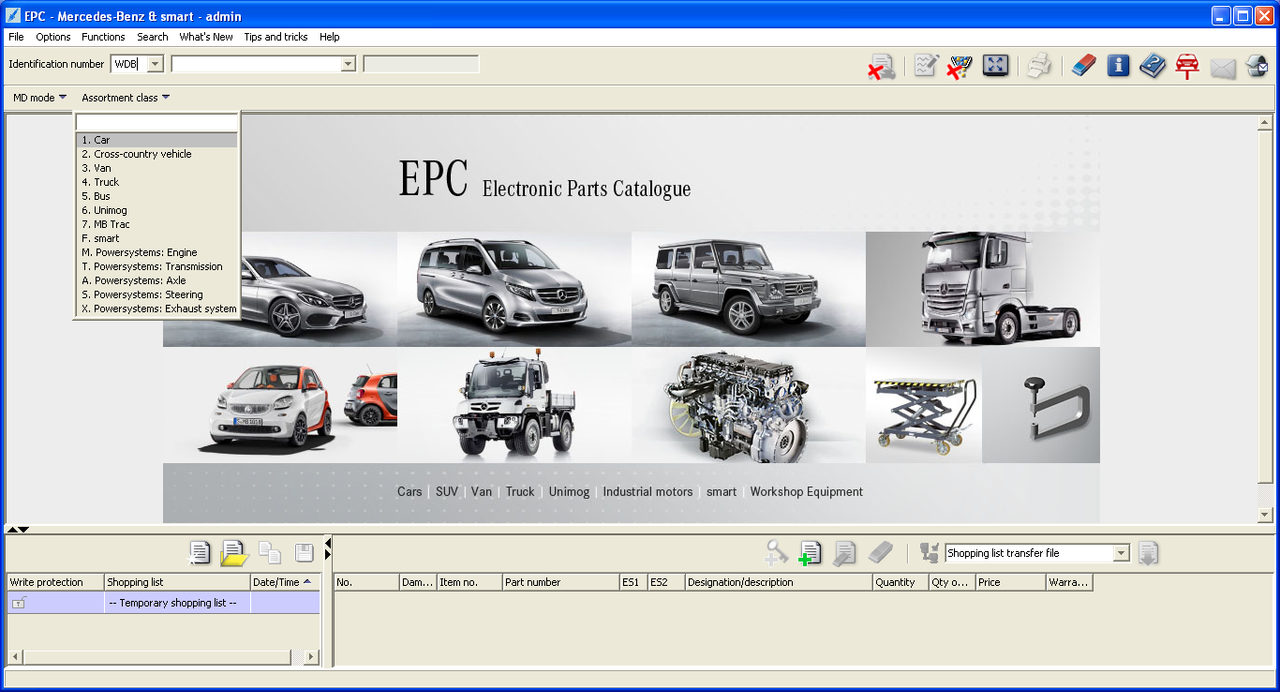
Task: Choose '4. Truck' assortment class
Action: coord(157,182)
